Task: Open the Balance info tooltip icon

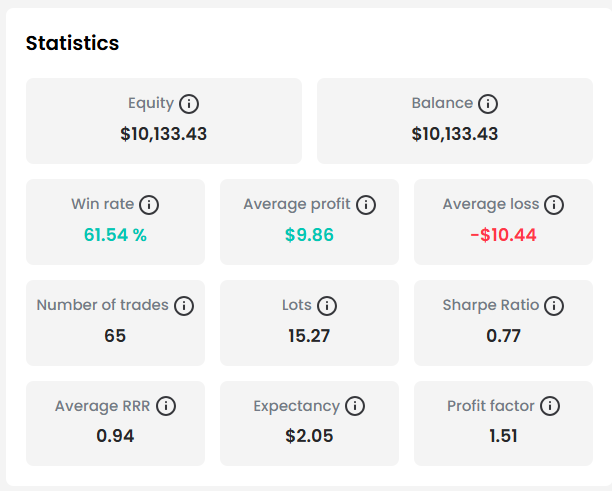Action: (488, 104)
